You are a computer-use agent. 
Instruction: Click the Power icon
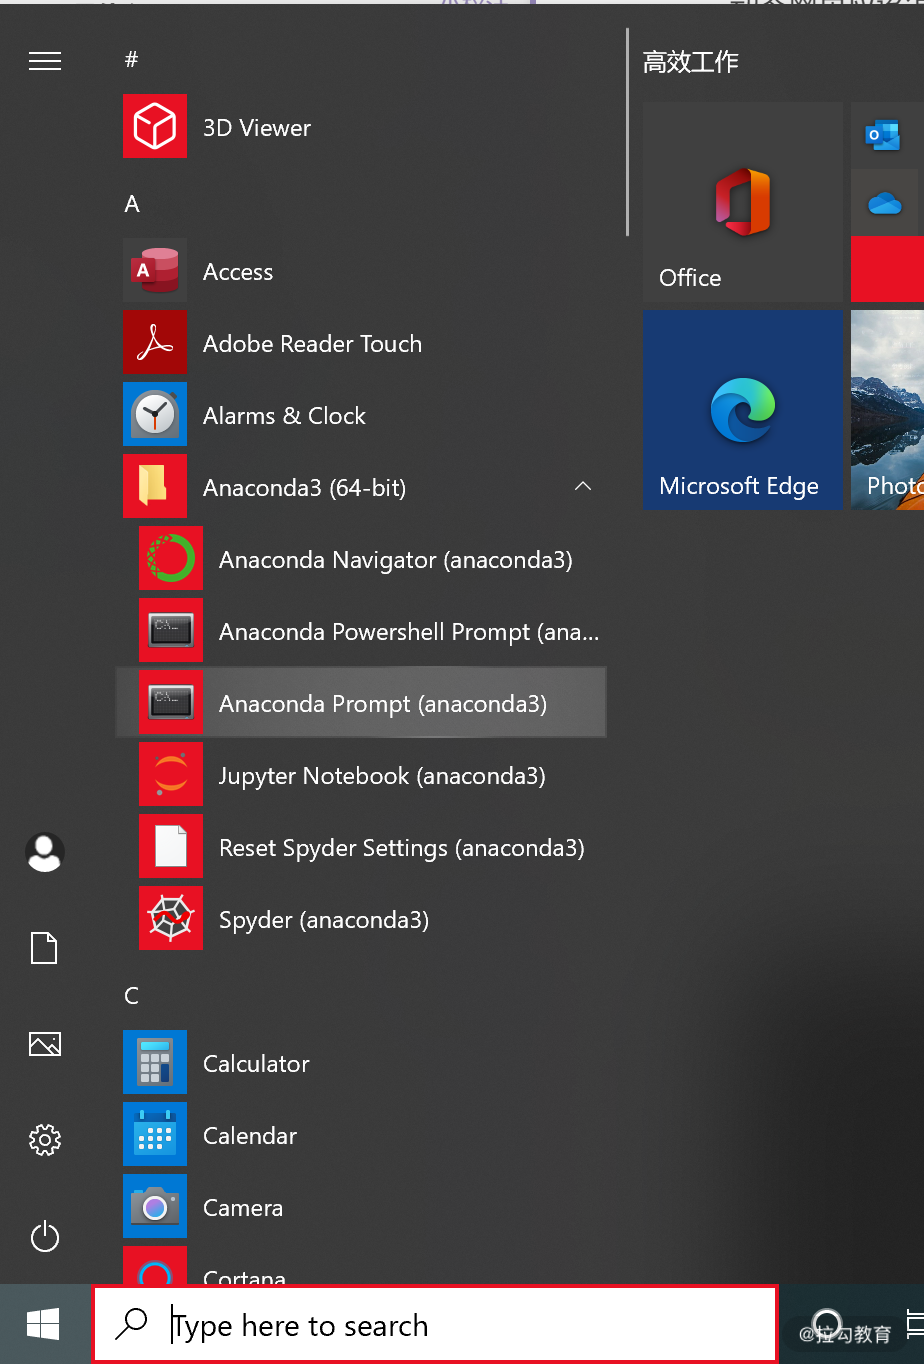tap(45, 1237)
